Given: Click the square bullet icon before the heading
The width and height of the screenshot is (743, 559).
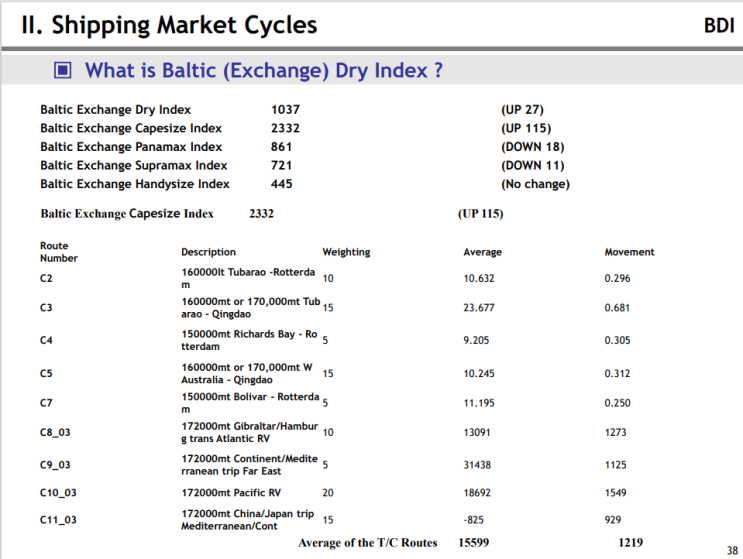Looking at the screenshot, I should pyautogui.click(x=62, y=71).
